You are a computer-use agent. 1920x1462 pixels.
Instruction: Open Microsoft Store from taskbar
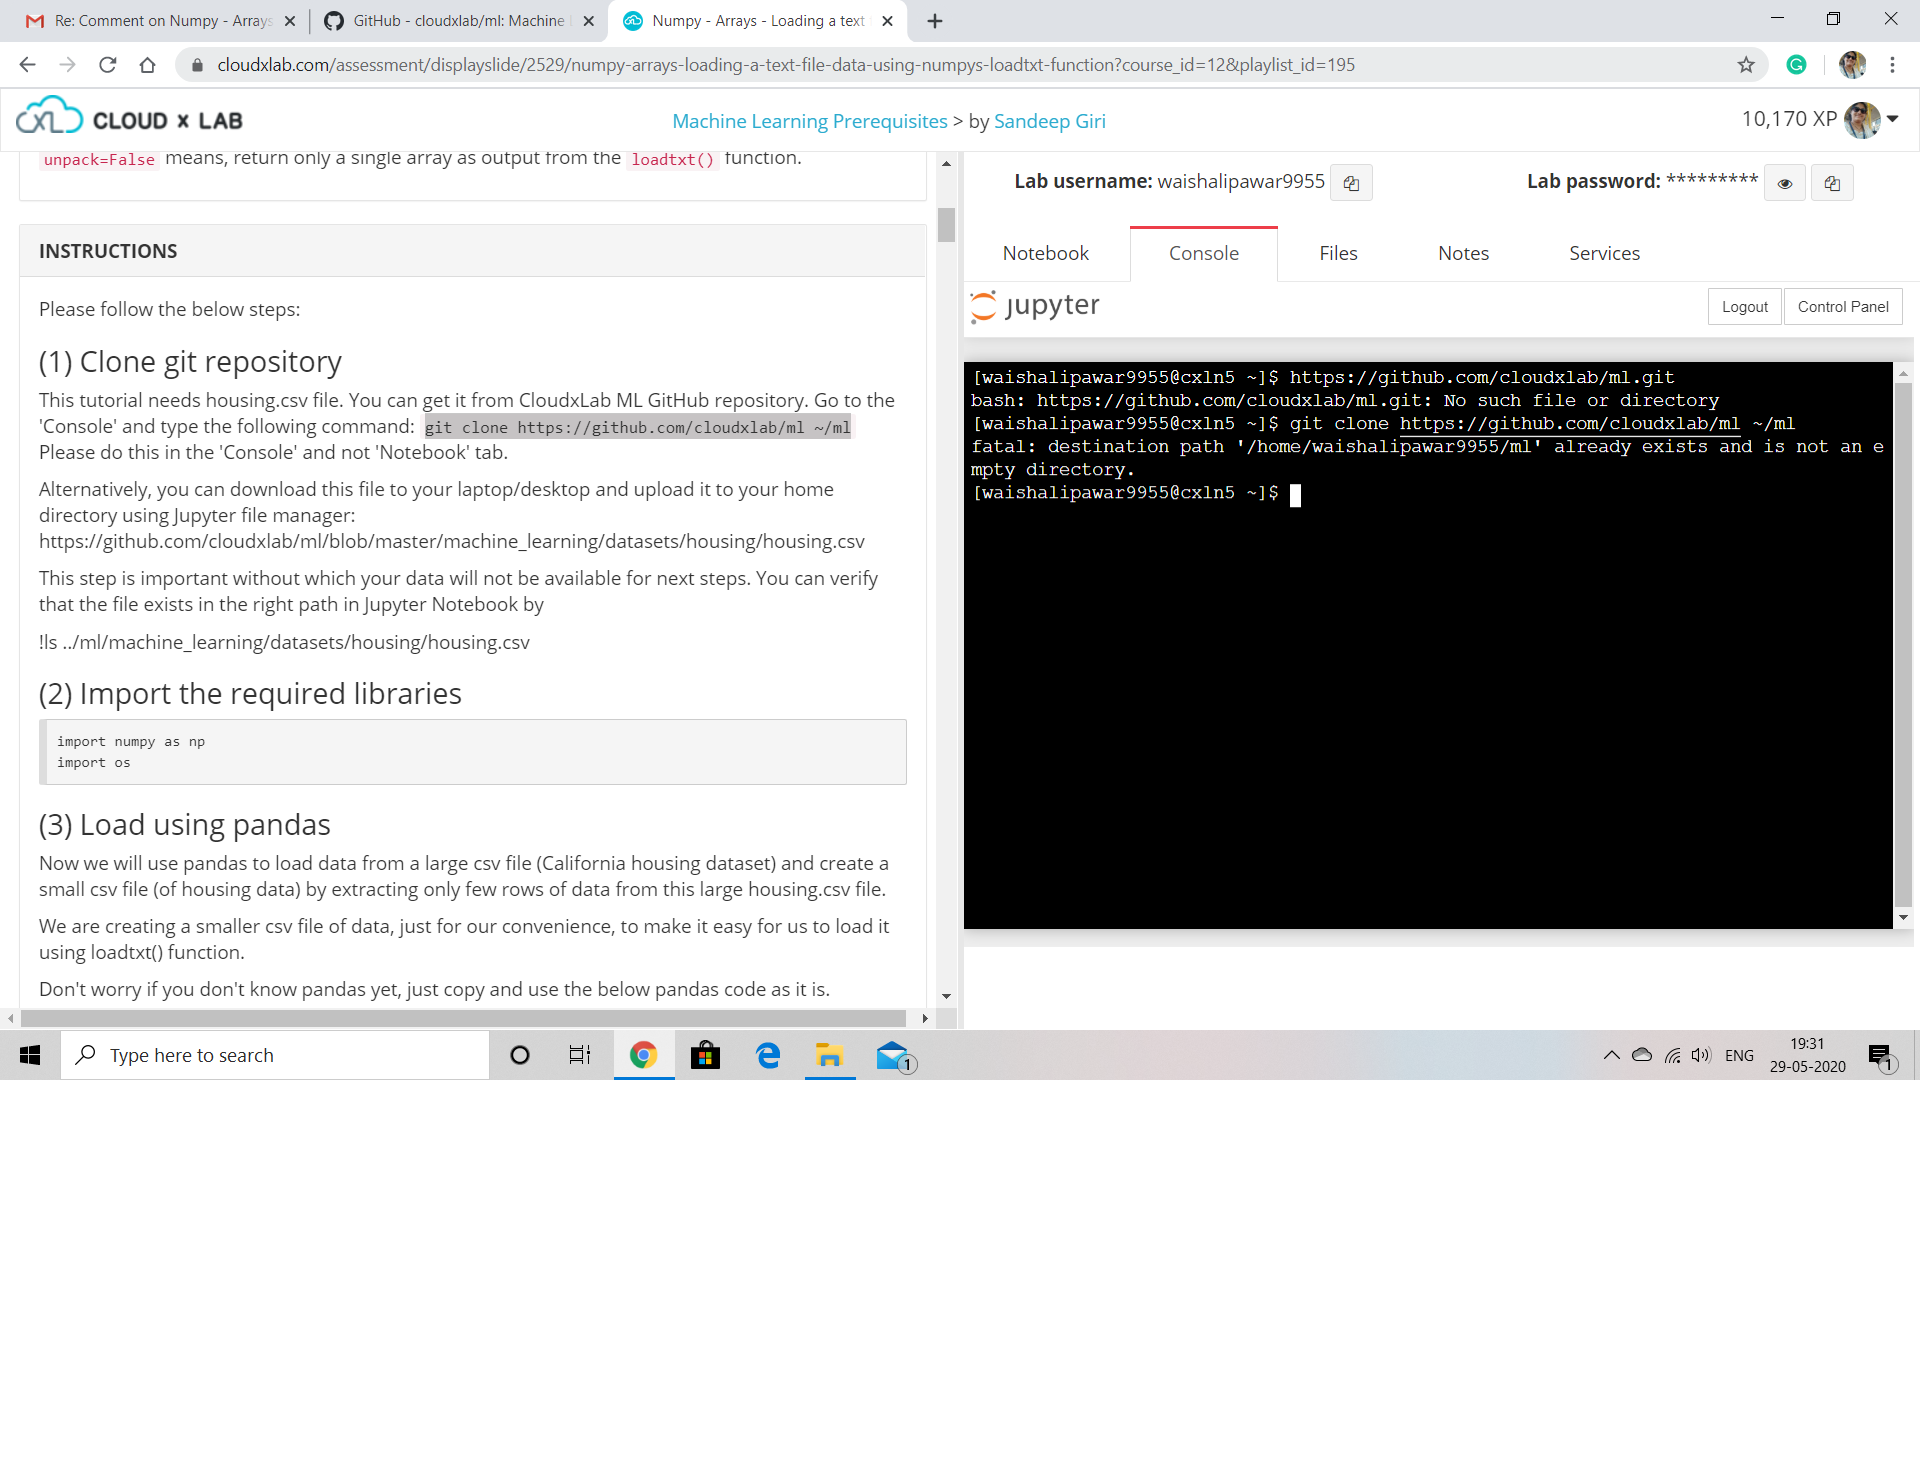(705, 1055)
